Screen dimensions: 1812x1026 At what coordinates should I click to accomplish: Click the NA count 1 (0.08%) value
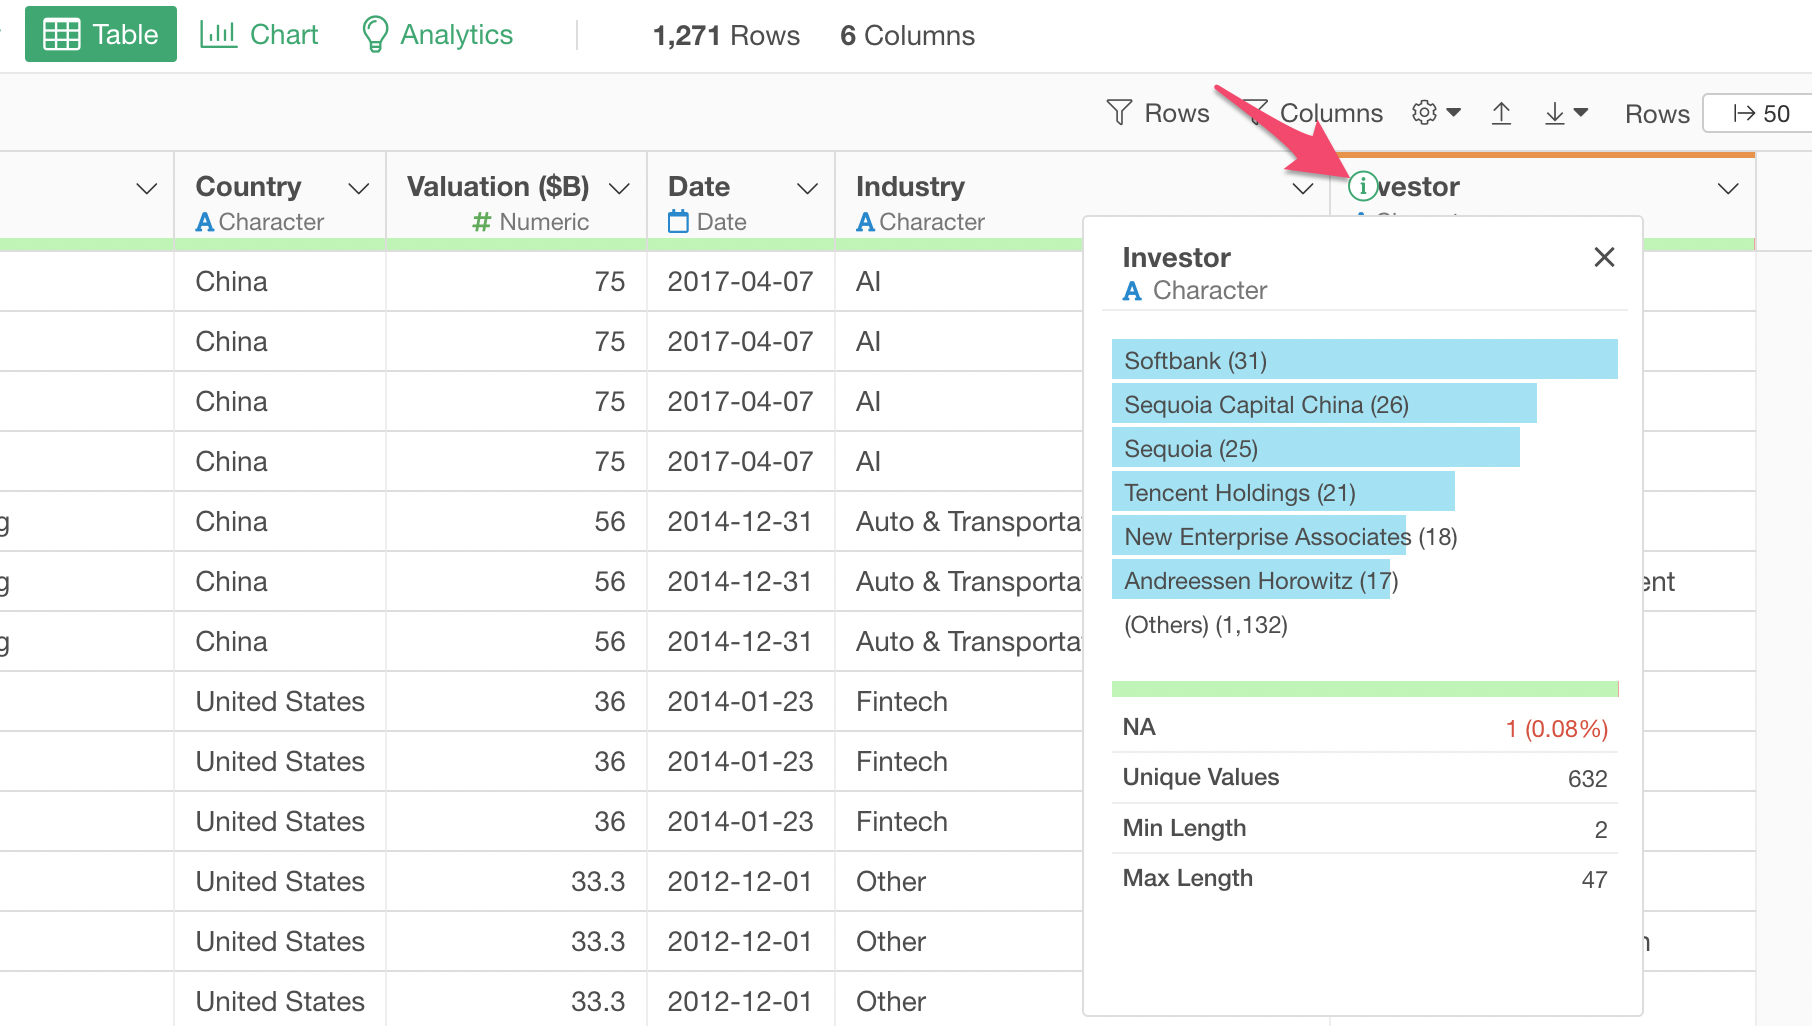1556,728
